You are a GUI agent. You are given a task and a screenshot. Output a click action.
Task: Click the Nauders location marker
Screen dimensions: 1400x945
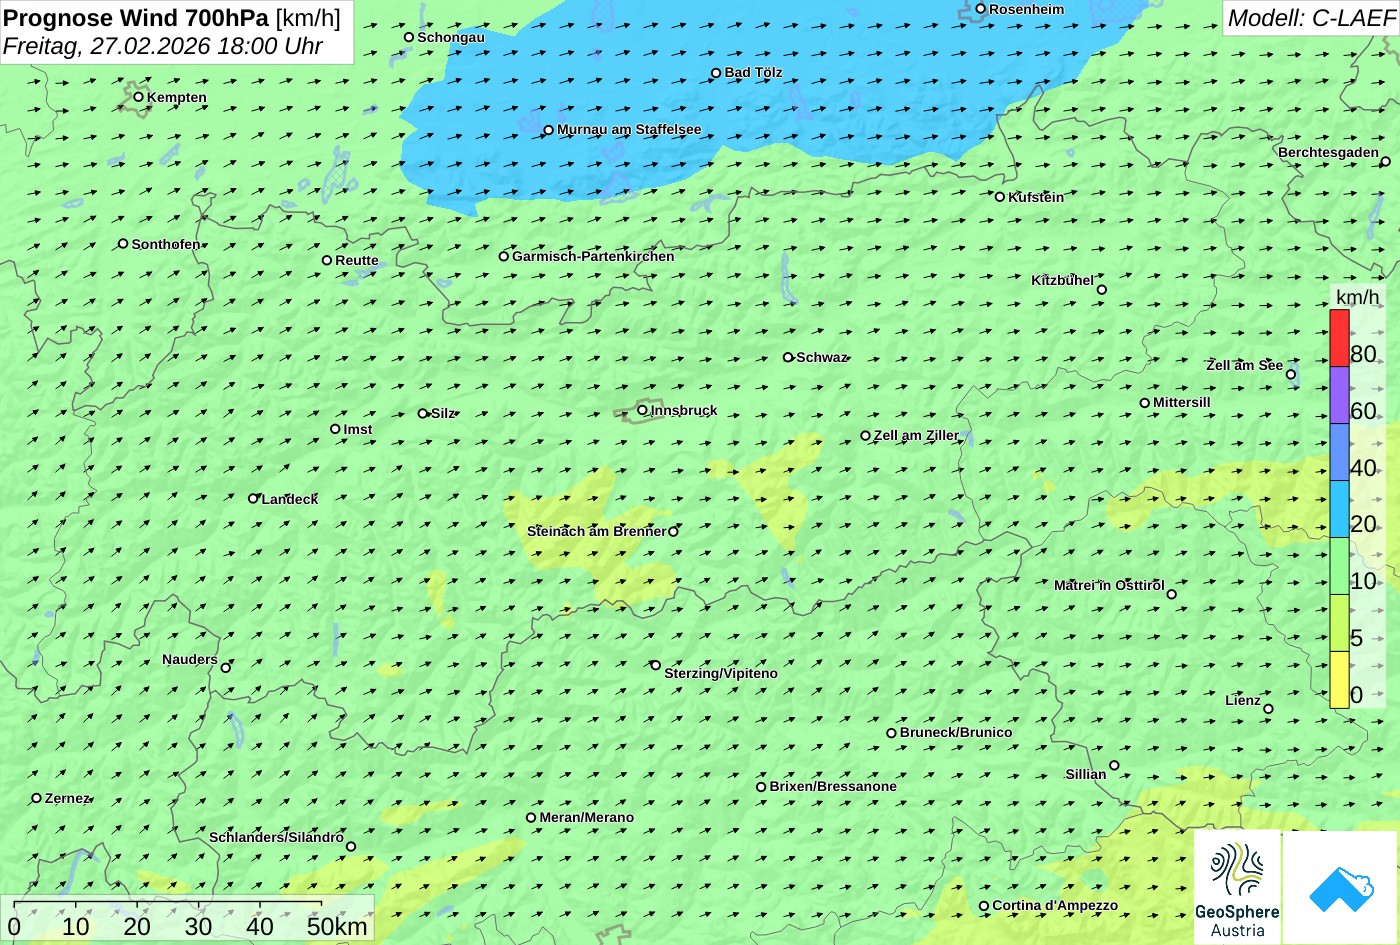click(226, 668)
